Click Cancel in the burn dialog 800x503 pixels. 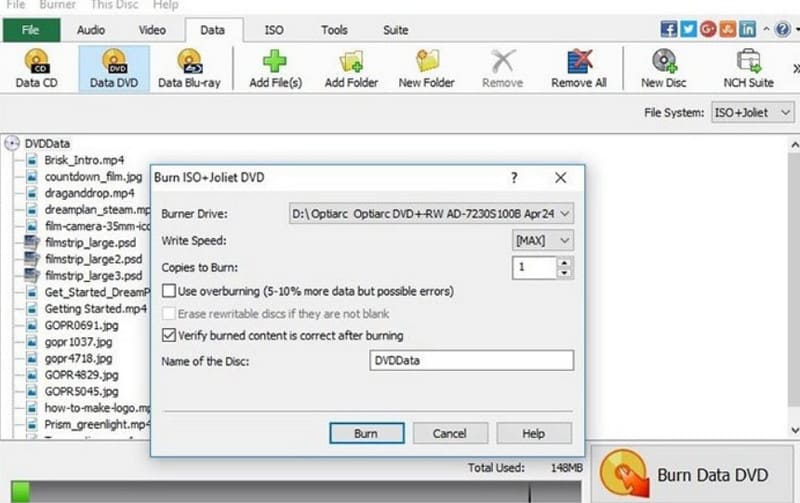[x=450, y=433]
